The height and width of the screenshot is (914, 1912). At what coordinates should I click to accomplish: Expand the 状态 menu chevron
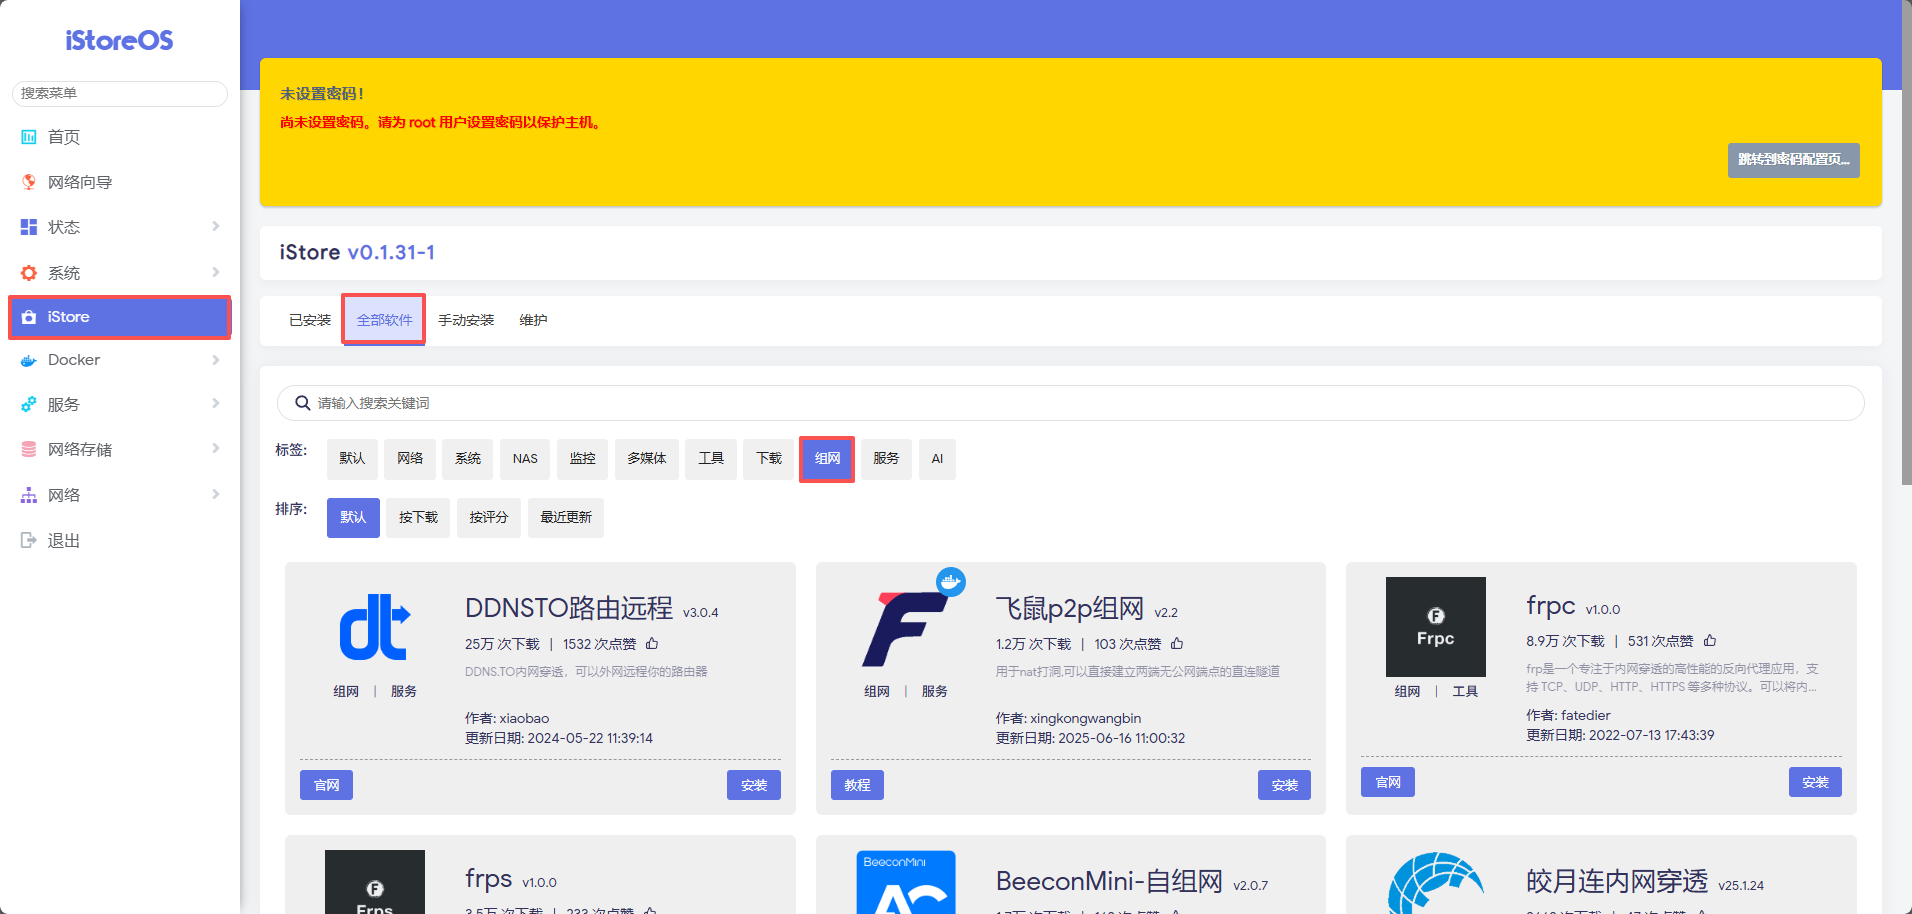coord(216,227)
